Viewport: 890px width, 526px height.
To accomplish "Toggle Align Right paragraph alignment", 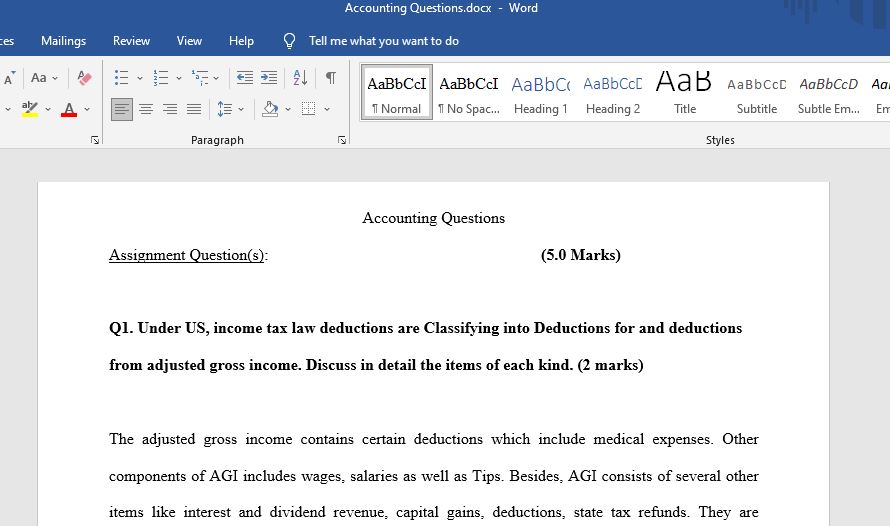I will pyautogui.click(x=170, y=109).
